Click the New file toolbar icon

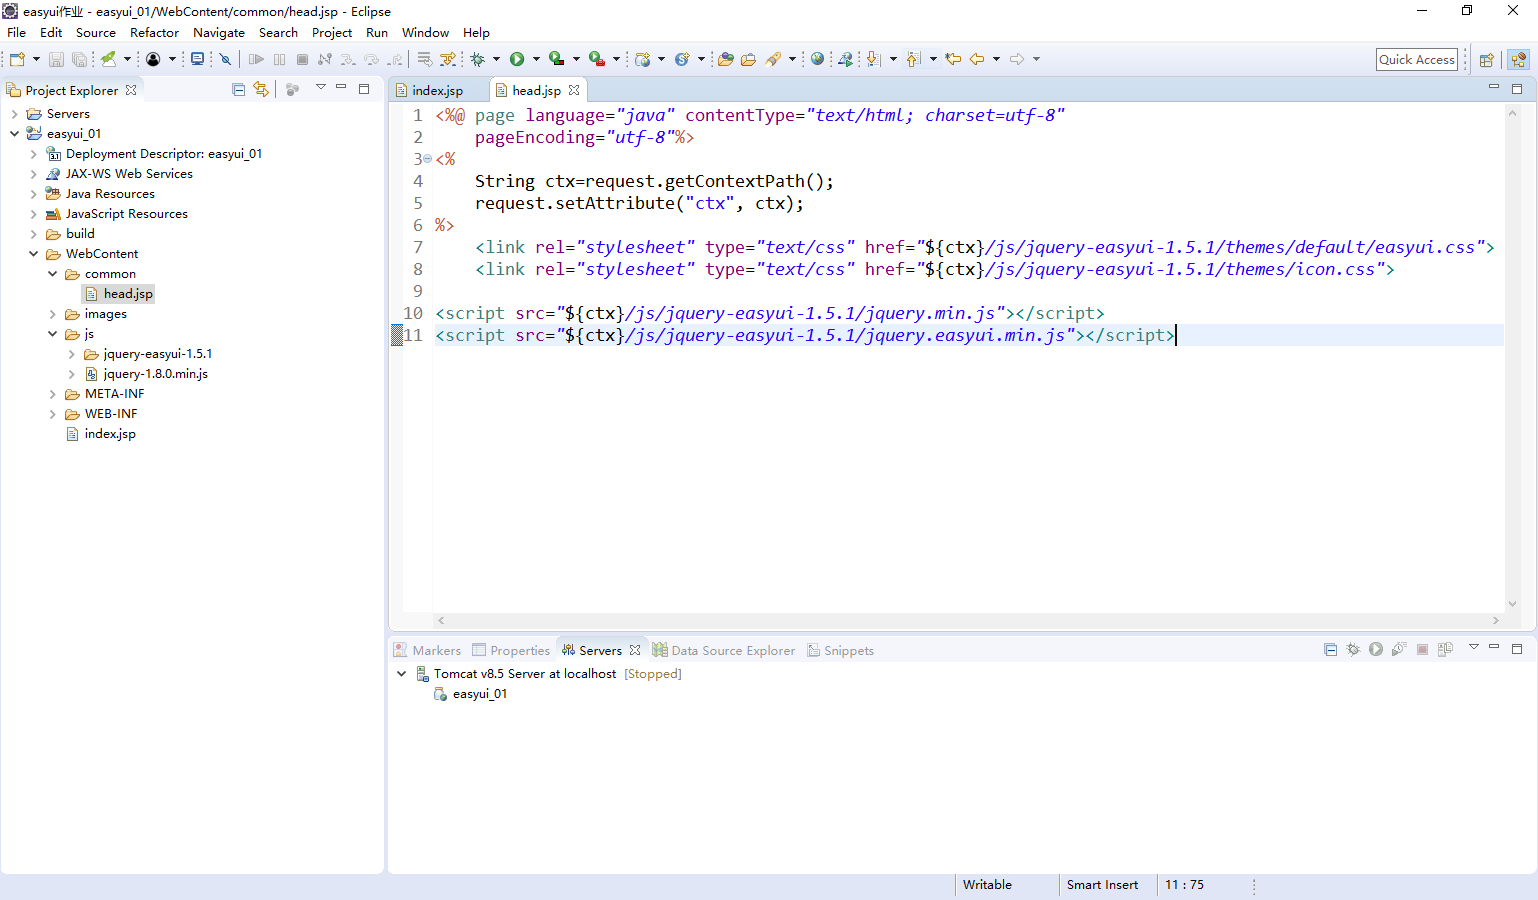pyautogui.click(x=17, y=59)
